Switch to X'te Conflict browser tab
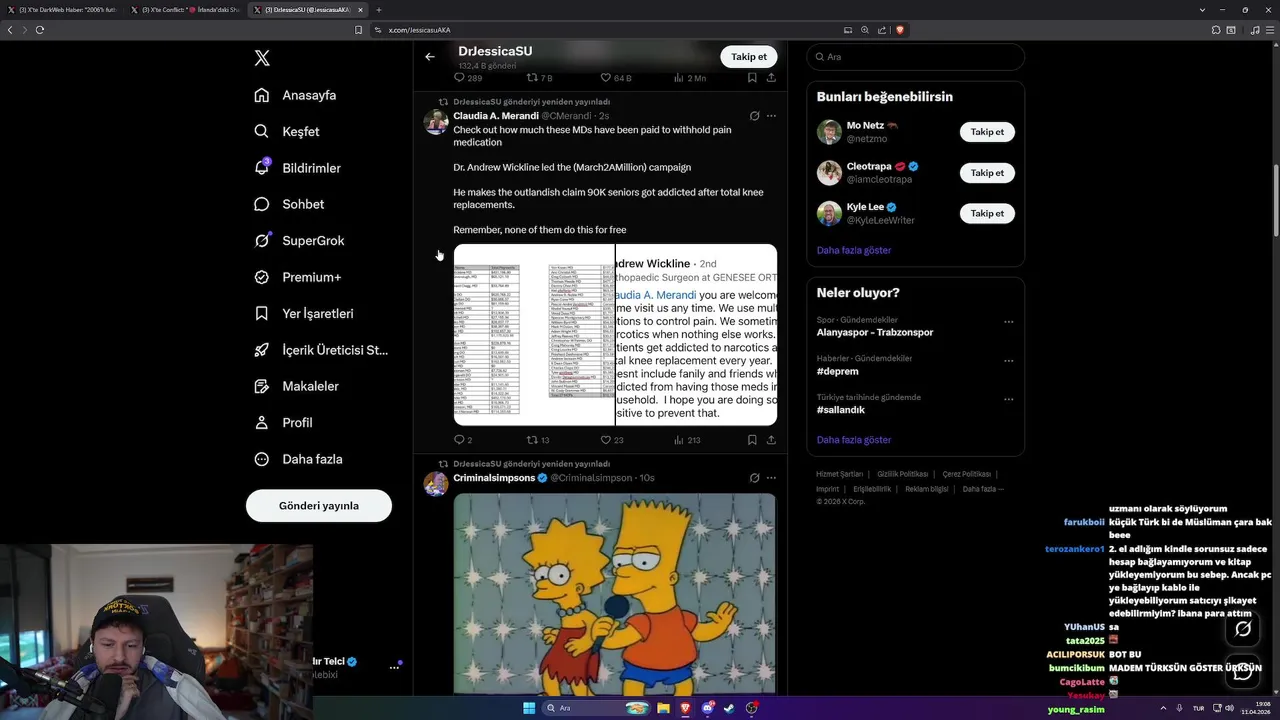This screenshot has width=1280, height=720. click(x=185, y=10)
